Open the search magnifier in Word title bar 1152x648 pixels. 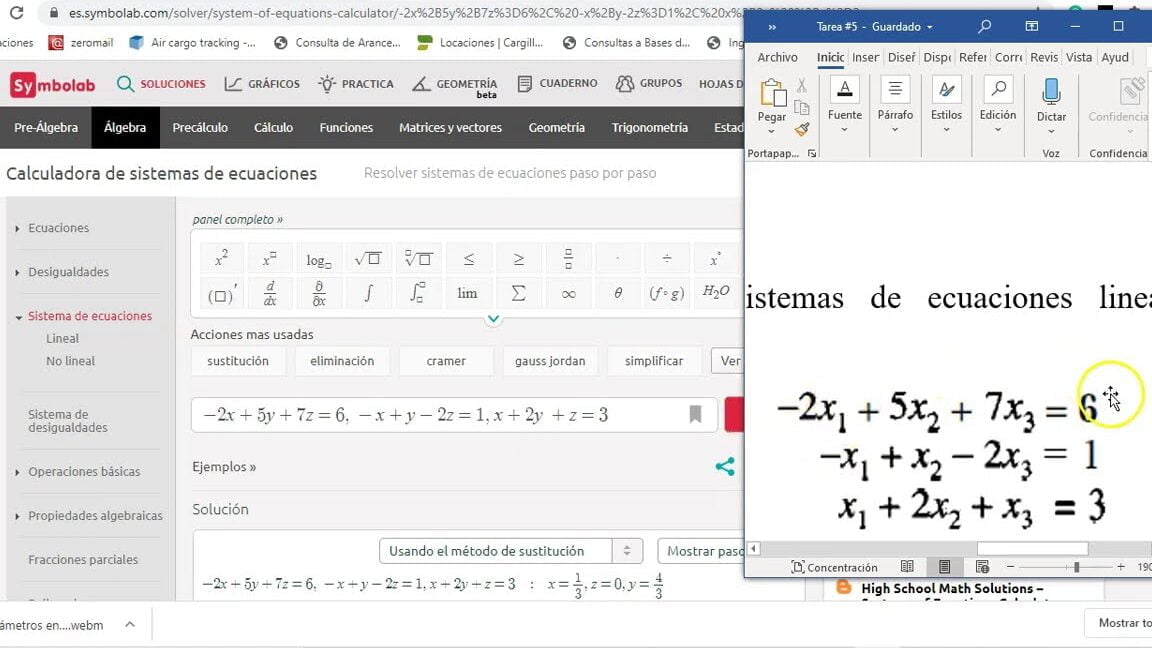[984, 27]
